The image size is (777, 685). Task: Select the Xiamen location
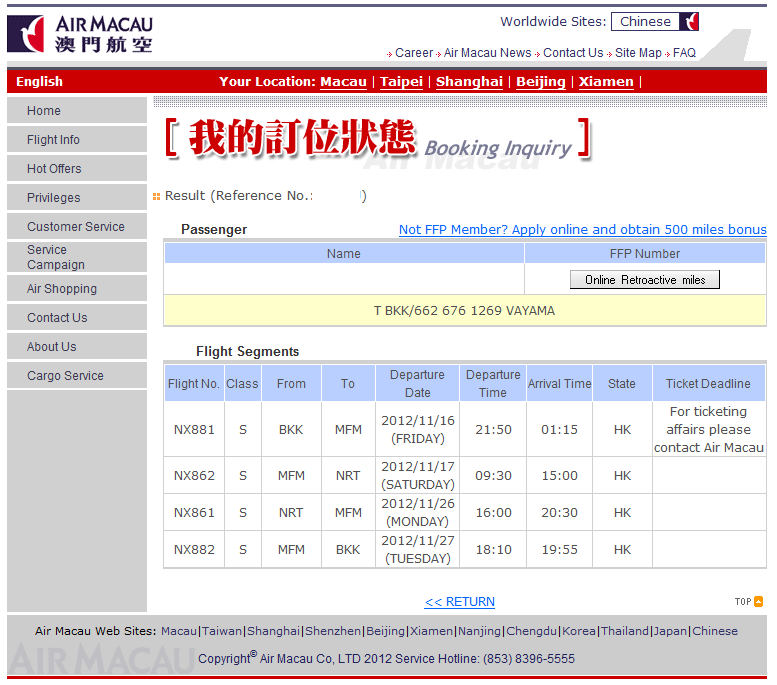606,81
